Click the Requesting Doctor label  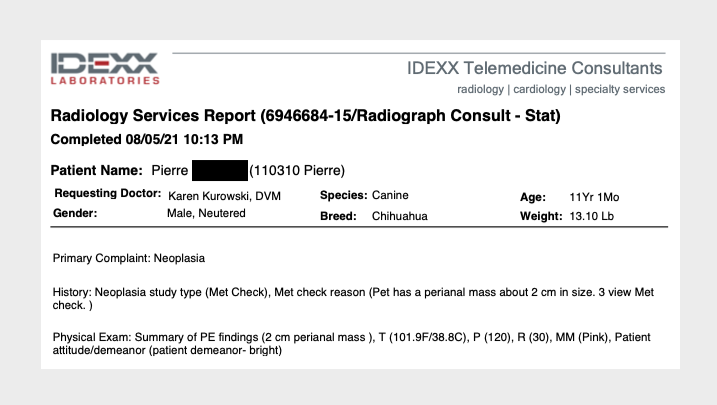[108, 194]
